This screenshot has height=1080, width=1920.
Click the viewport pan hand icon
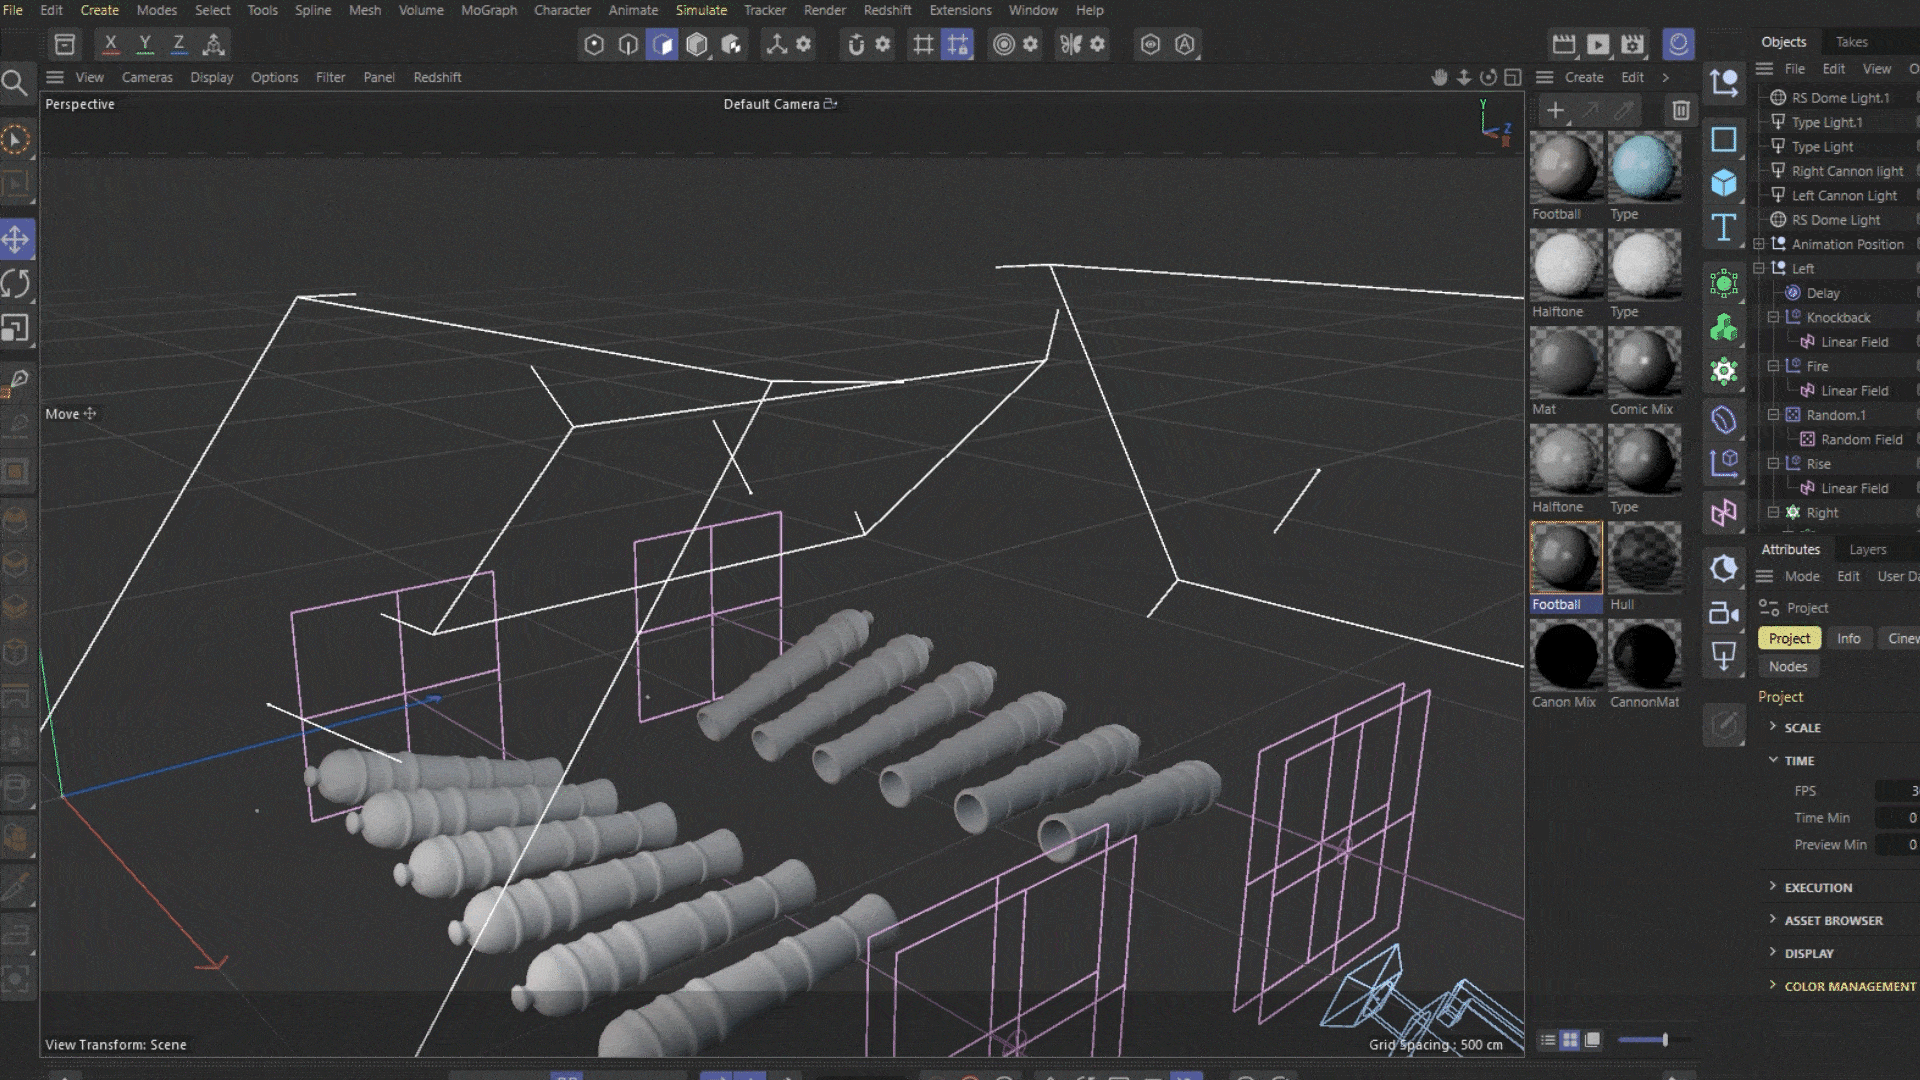(1440, 77)
